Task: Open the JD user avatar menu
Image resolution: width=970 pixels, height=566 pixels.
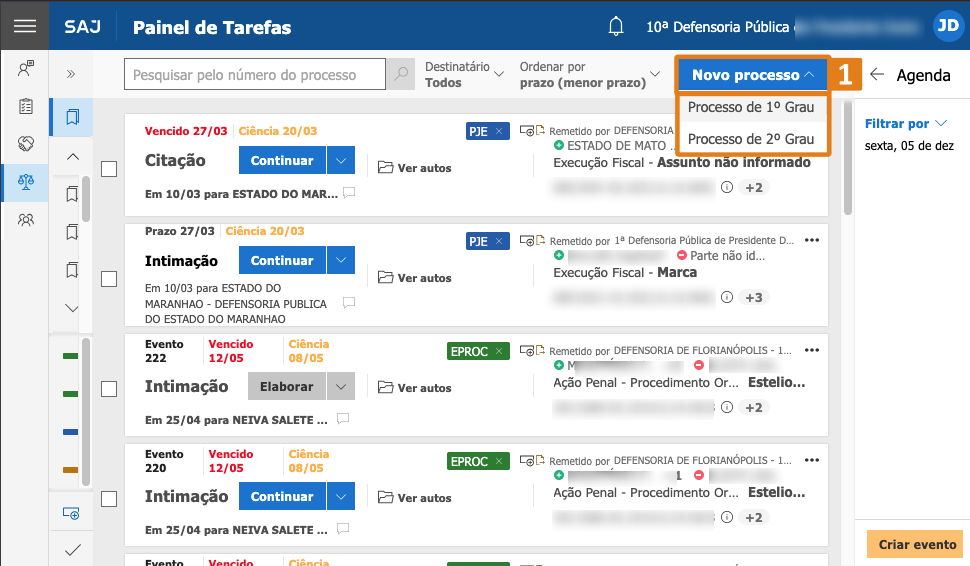Action: pos(948,26)
